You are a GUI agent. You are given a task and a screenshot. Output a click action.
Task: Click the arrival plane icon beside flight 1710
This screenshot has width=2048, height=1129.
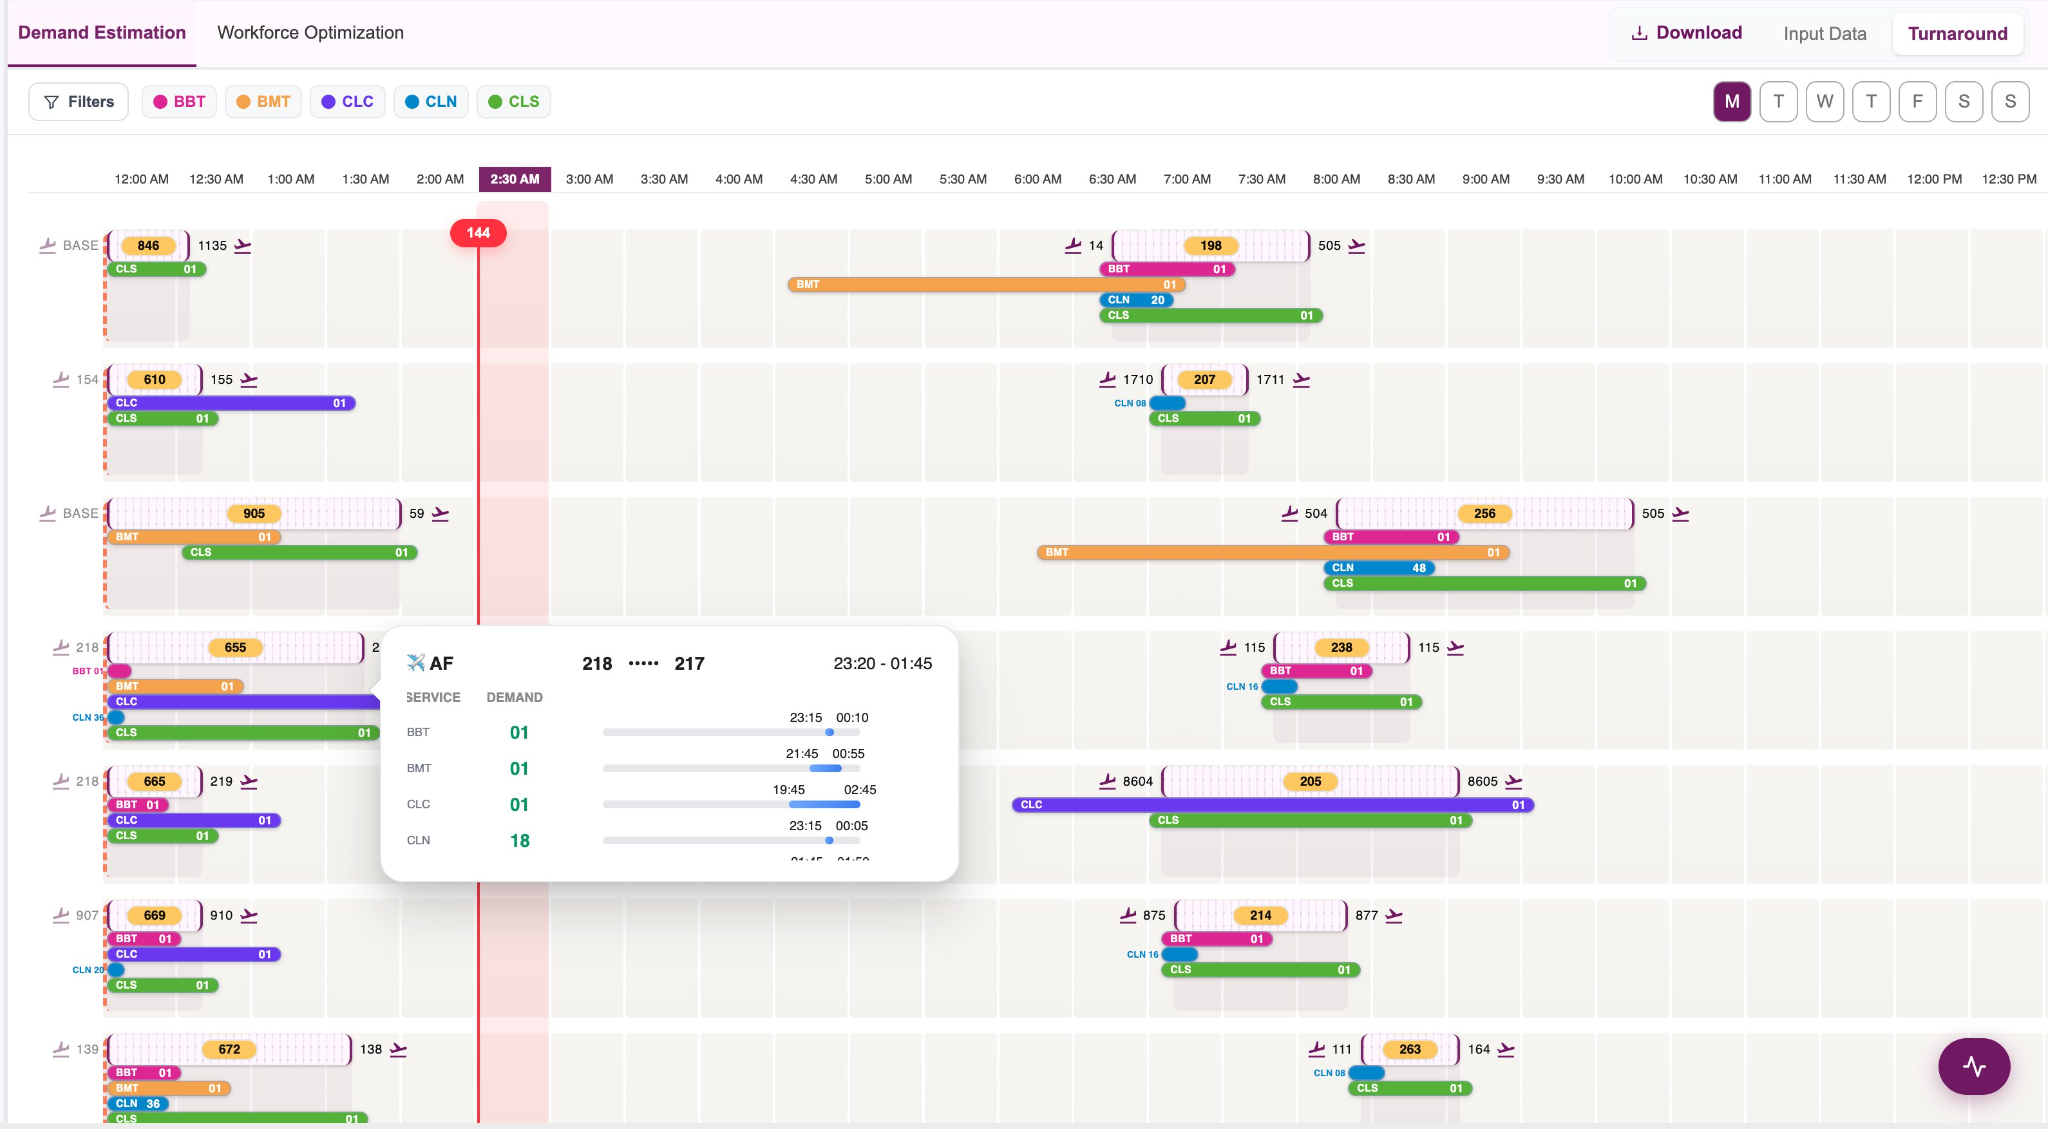pos(1107,380)
